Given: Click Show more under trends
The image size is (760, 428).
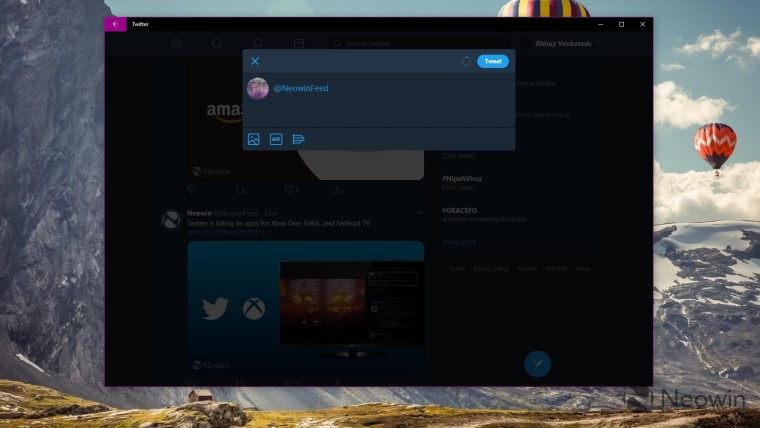Looking at the screenshot, I should click(459, 242).
